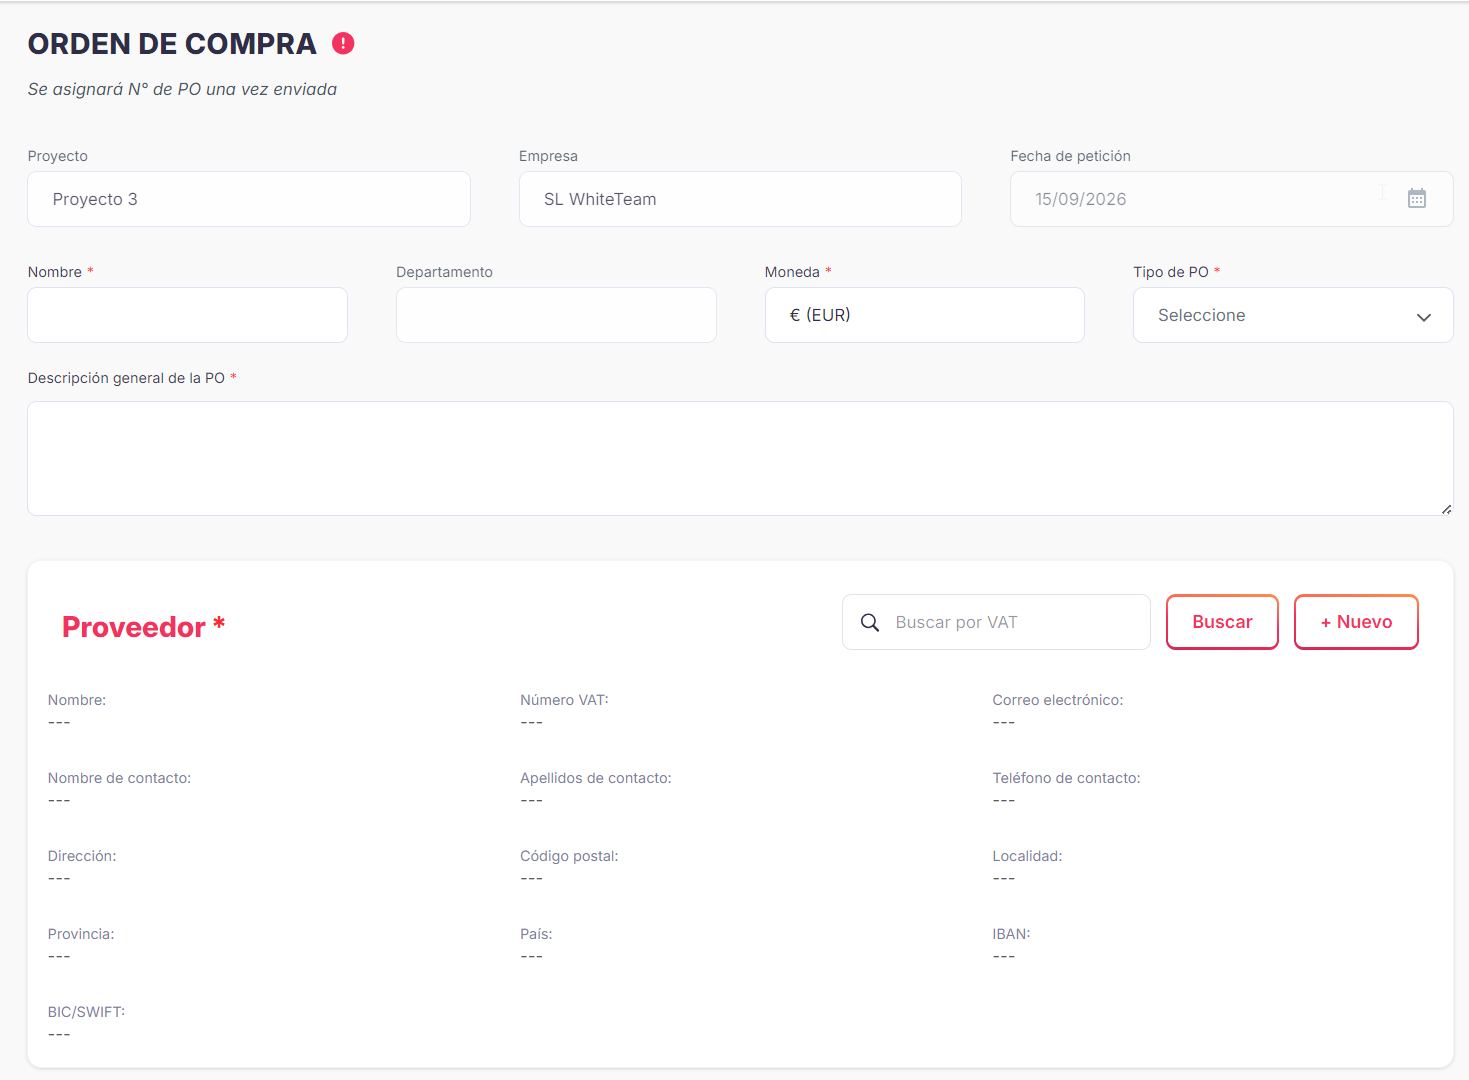Click the 'Nombre de contacto:' label
This screenshot has height=1080, width=1469.
click(119, 778)
